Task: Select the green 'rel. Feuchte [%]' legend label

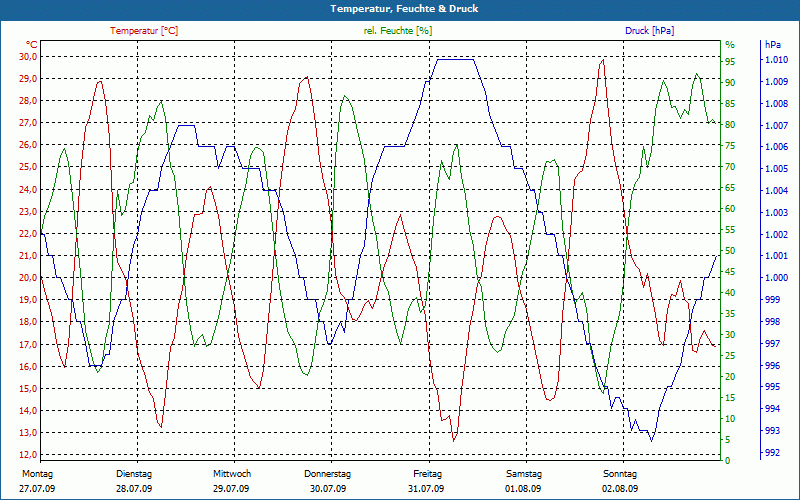Action: point(397,31)
